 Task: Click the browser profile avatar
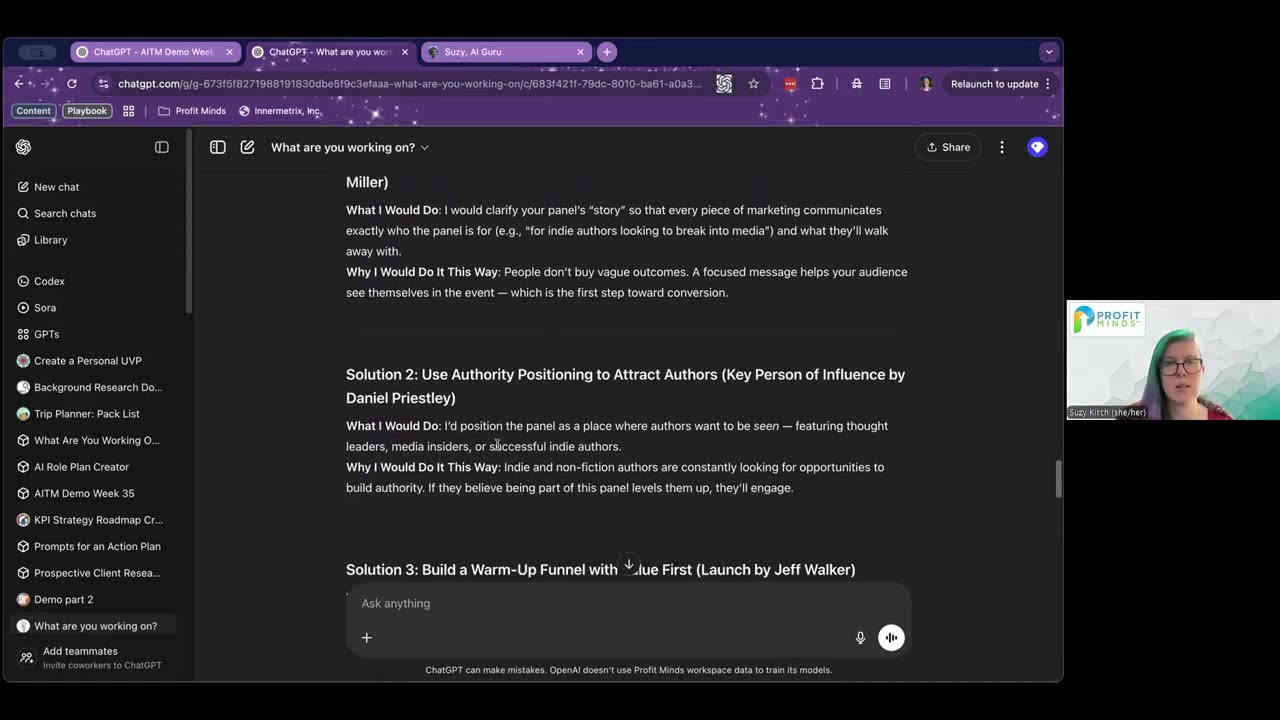point(926,84)
